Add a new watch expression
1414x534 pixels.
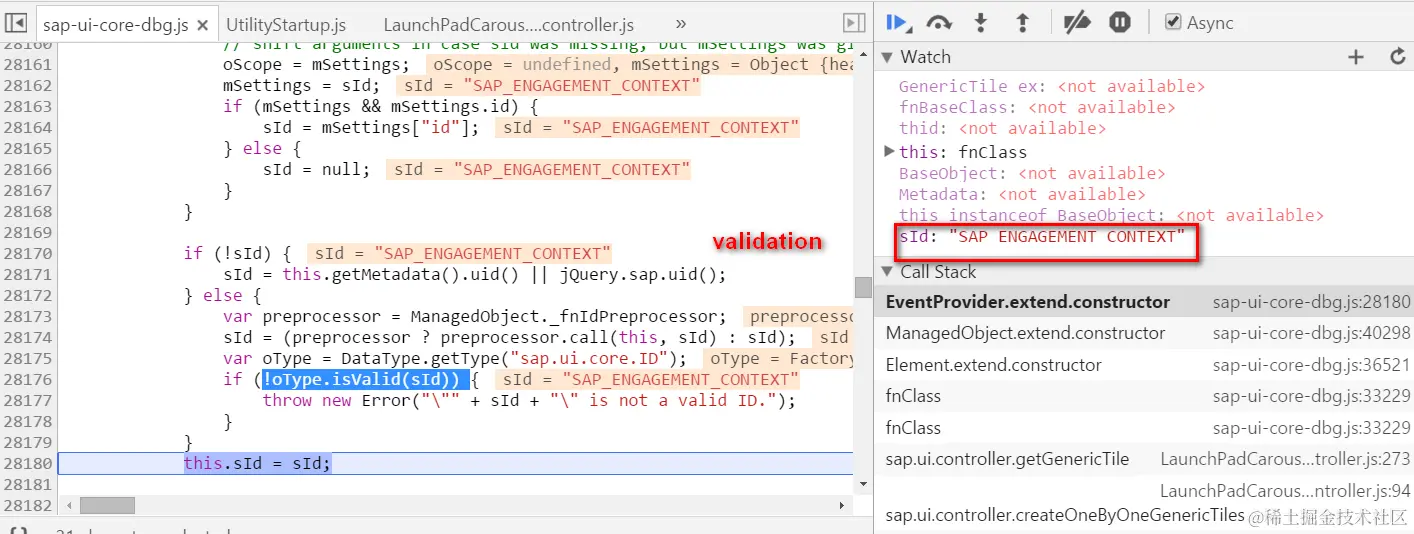[x=1356, y=57]
